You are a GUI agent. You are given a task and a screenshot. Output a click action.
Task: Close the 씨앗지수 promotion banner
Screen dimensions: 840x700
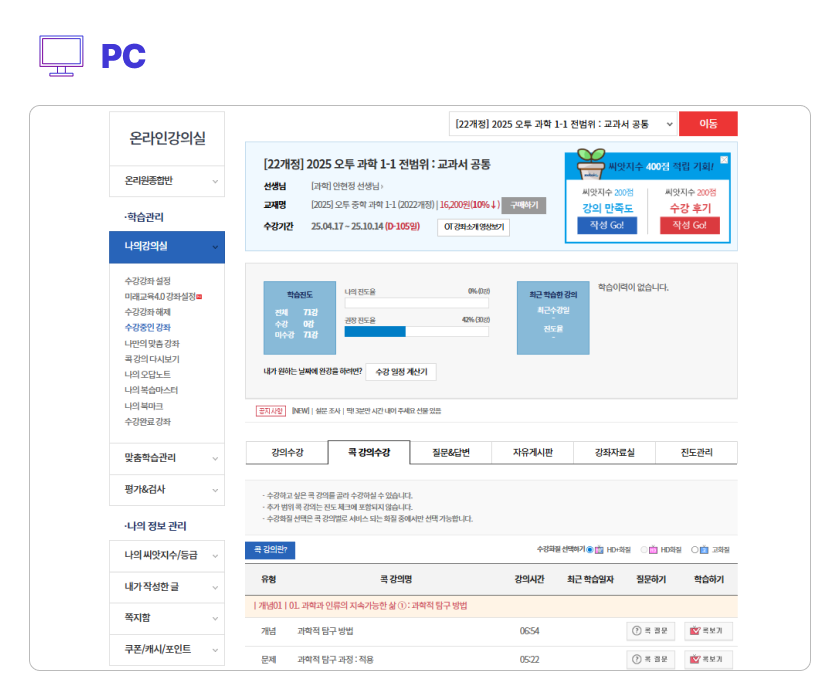coord(724,160)
